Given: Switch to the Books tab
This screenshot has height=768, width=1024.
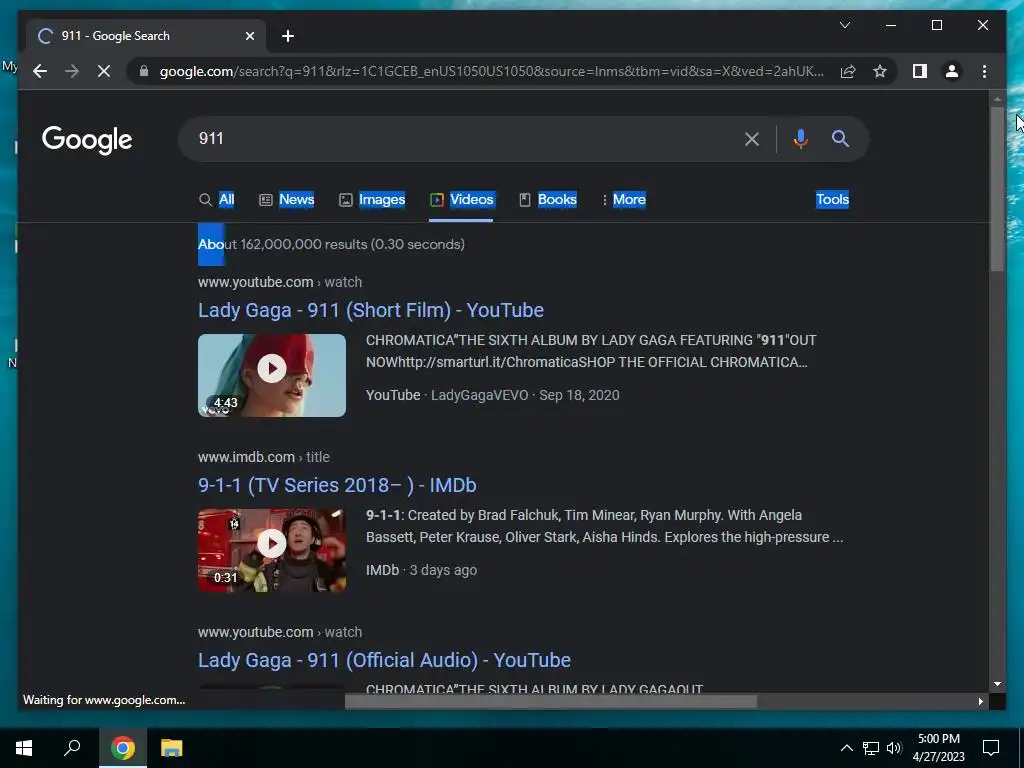Looking at the screenshot, I should pyautogui.click(x=548, y=199).
